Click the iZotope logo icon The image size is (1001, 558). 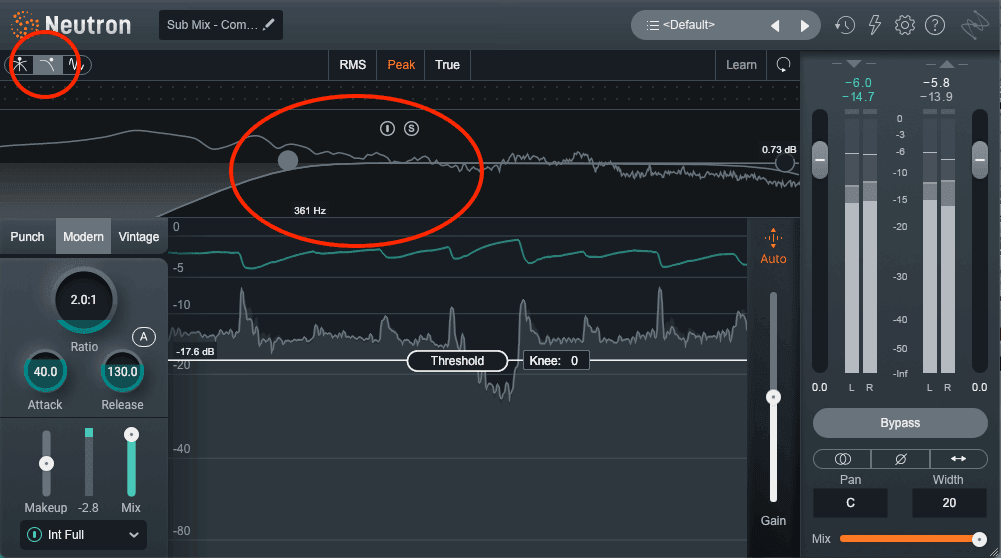(975, 26)
